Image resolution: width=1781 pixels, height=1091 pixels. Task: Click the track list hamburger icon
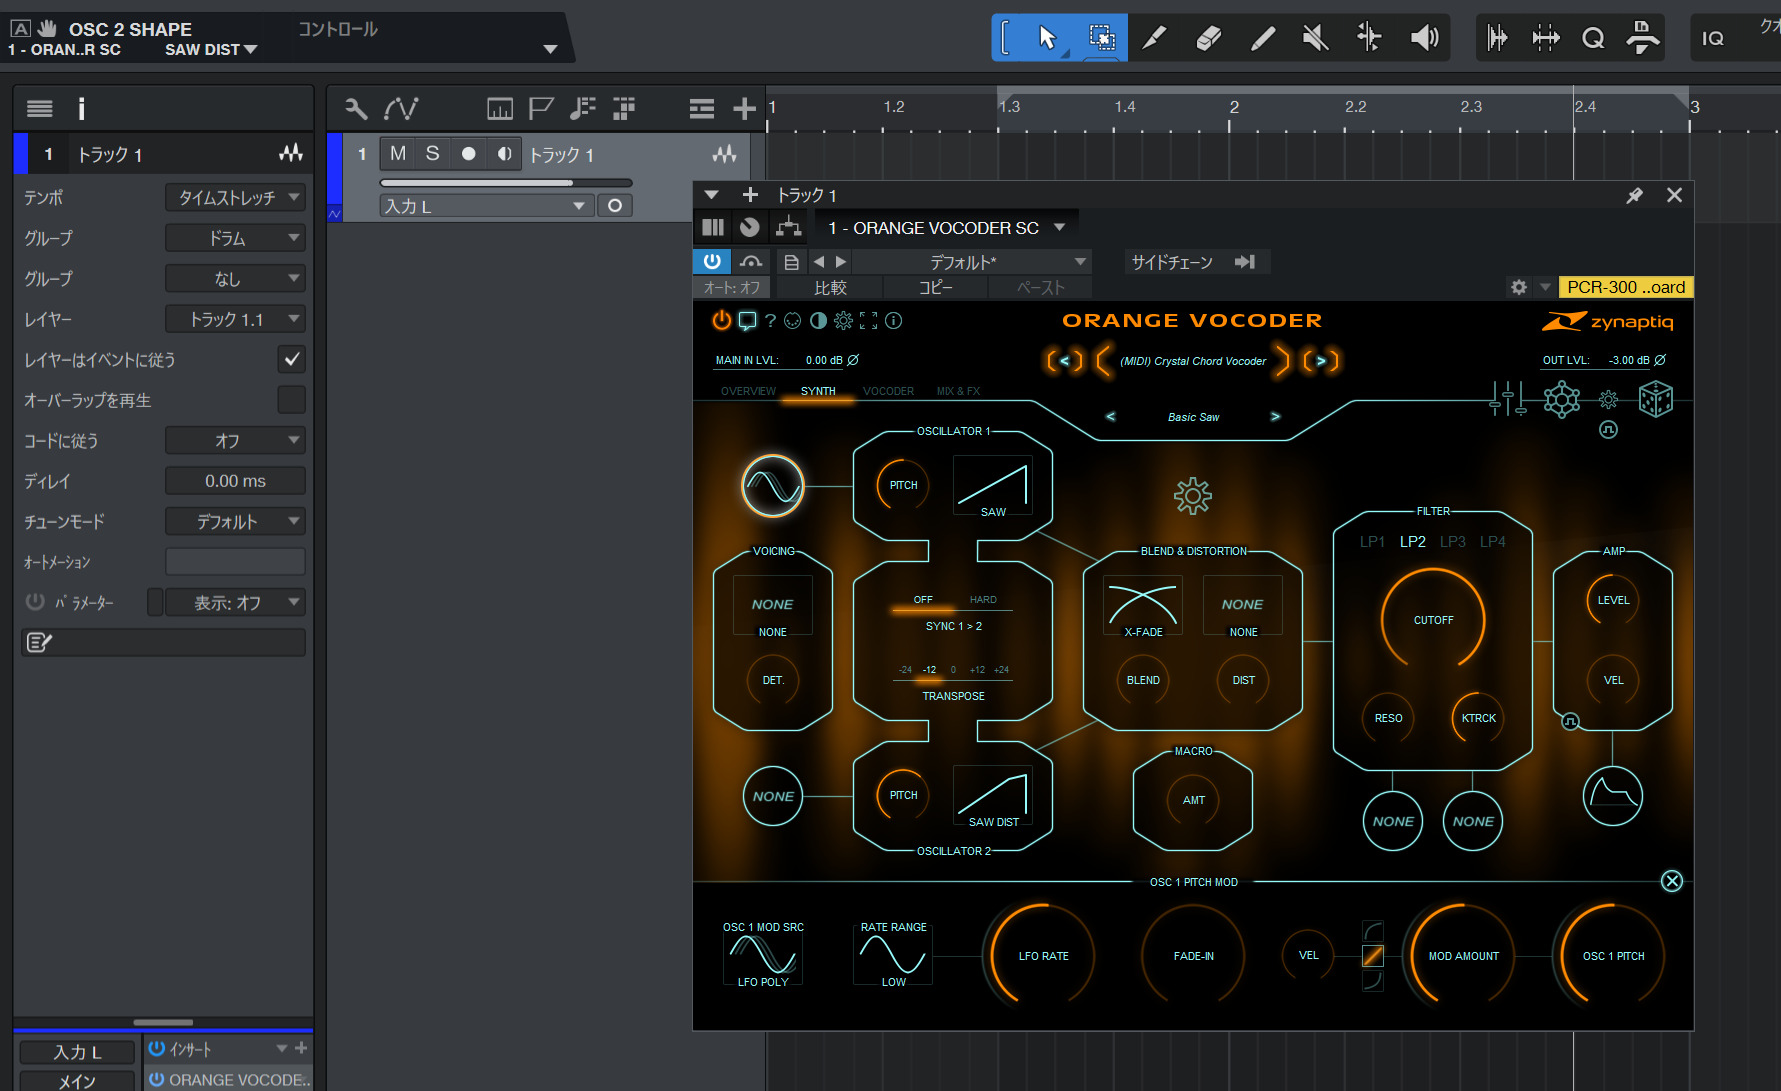point(701,108)
